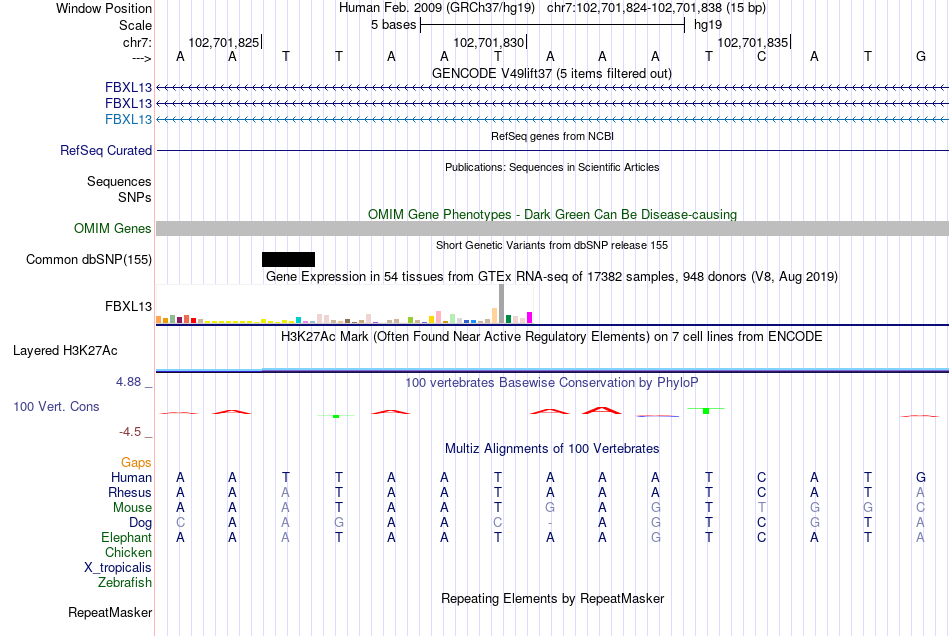Open the RefSeq Curated track label
This screenshot has height=636, width=950.
[x=105, y=150]
